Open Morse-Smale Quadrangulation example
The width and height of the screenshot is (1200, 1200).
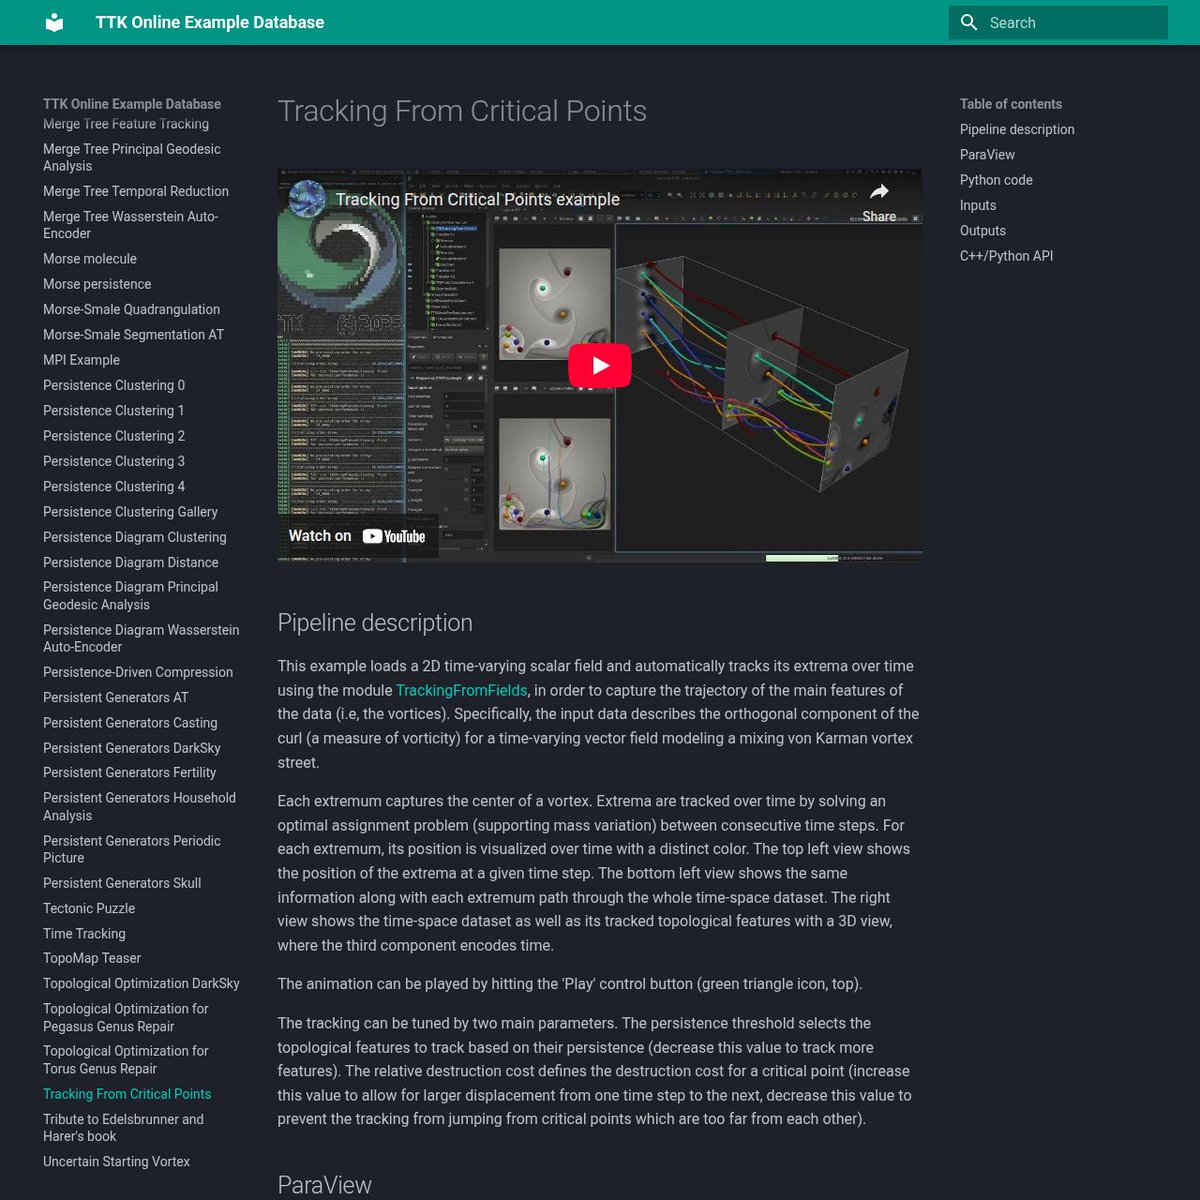tap(131, 309)
